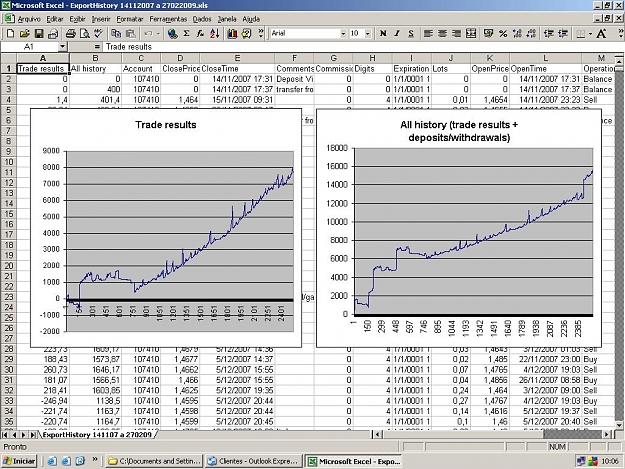Copy selection with the Copy icon

click(116, 33)
